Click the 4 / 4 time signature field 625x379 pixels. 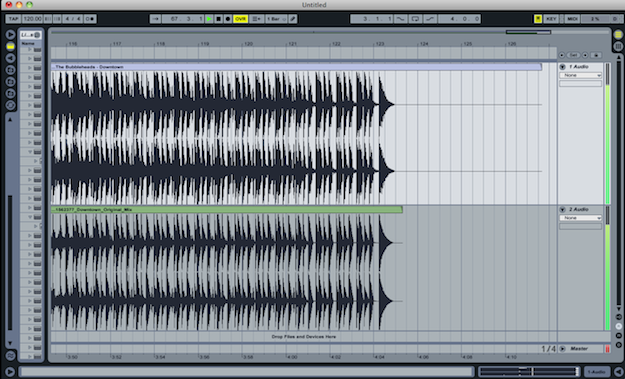[x=73, y=19]
